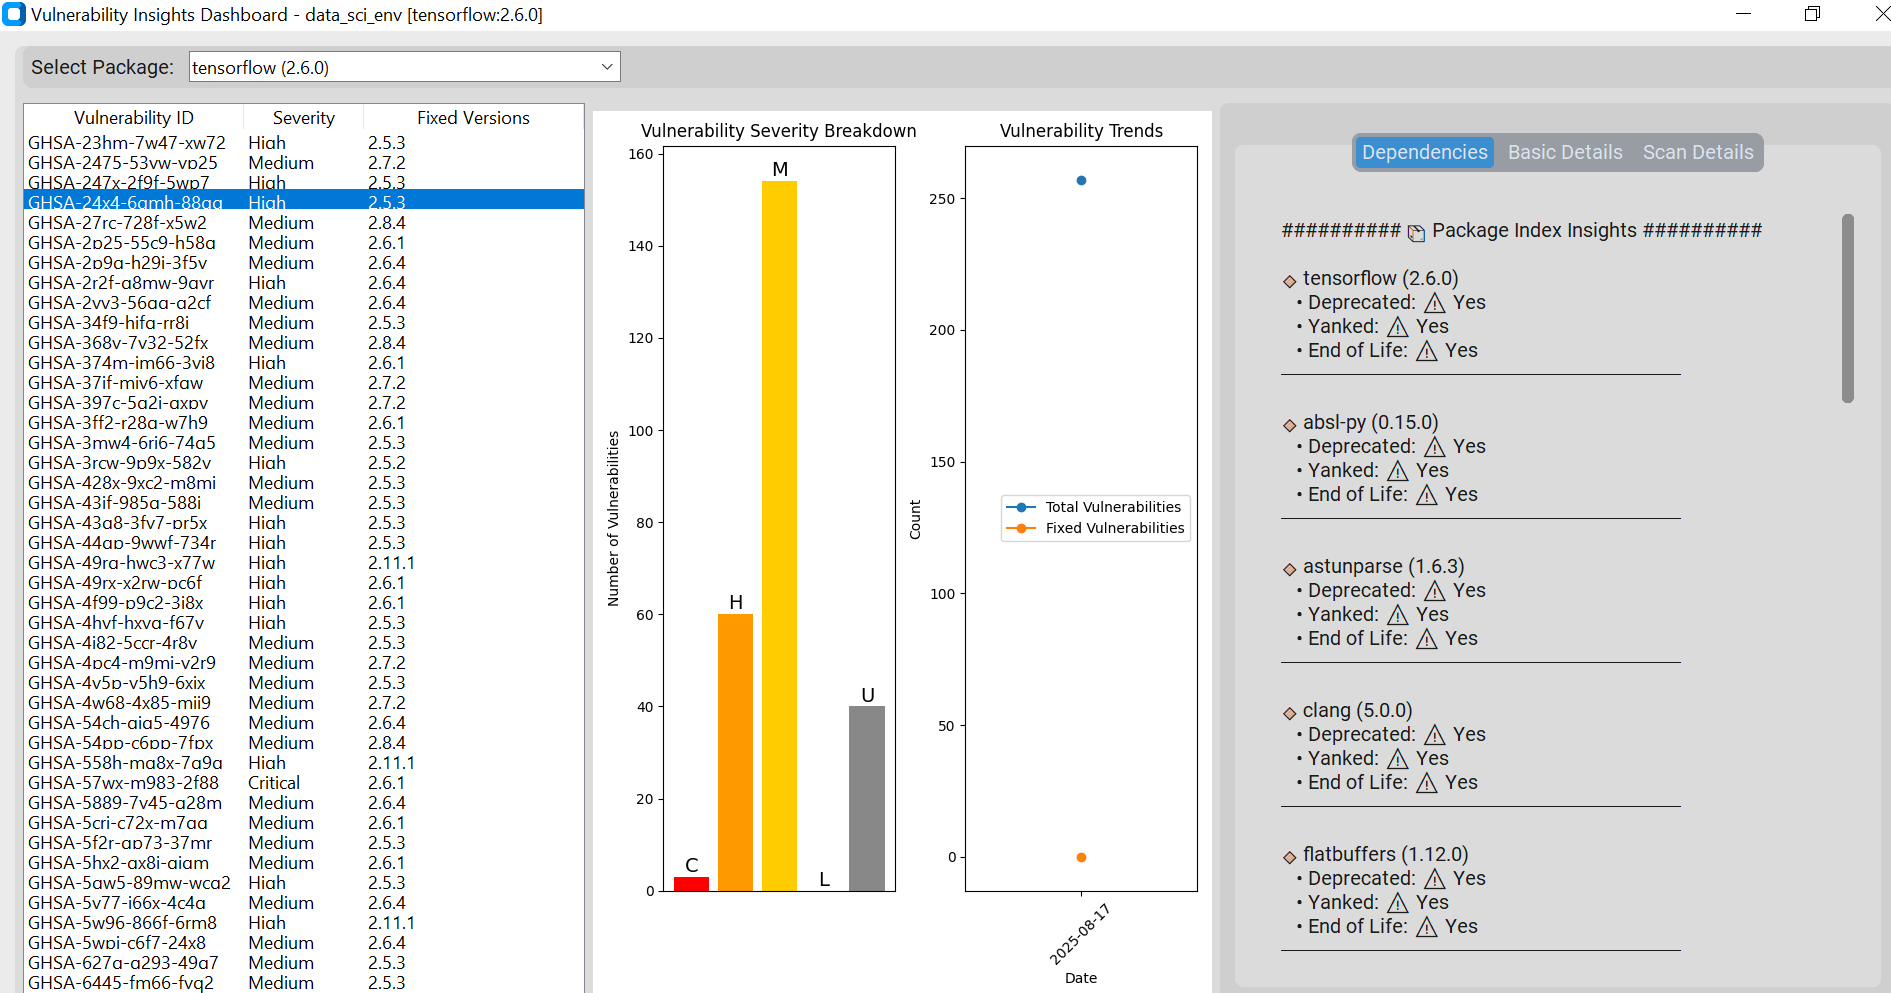Click the absl-py (0.15.0) dependency heading
The image size is (1891, 993).
pos(1370,422)
